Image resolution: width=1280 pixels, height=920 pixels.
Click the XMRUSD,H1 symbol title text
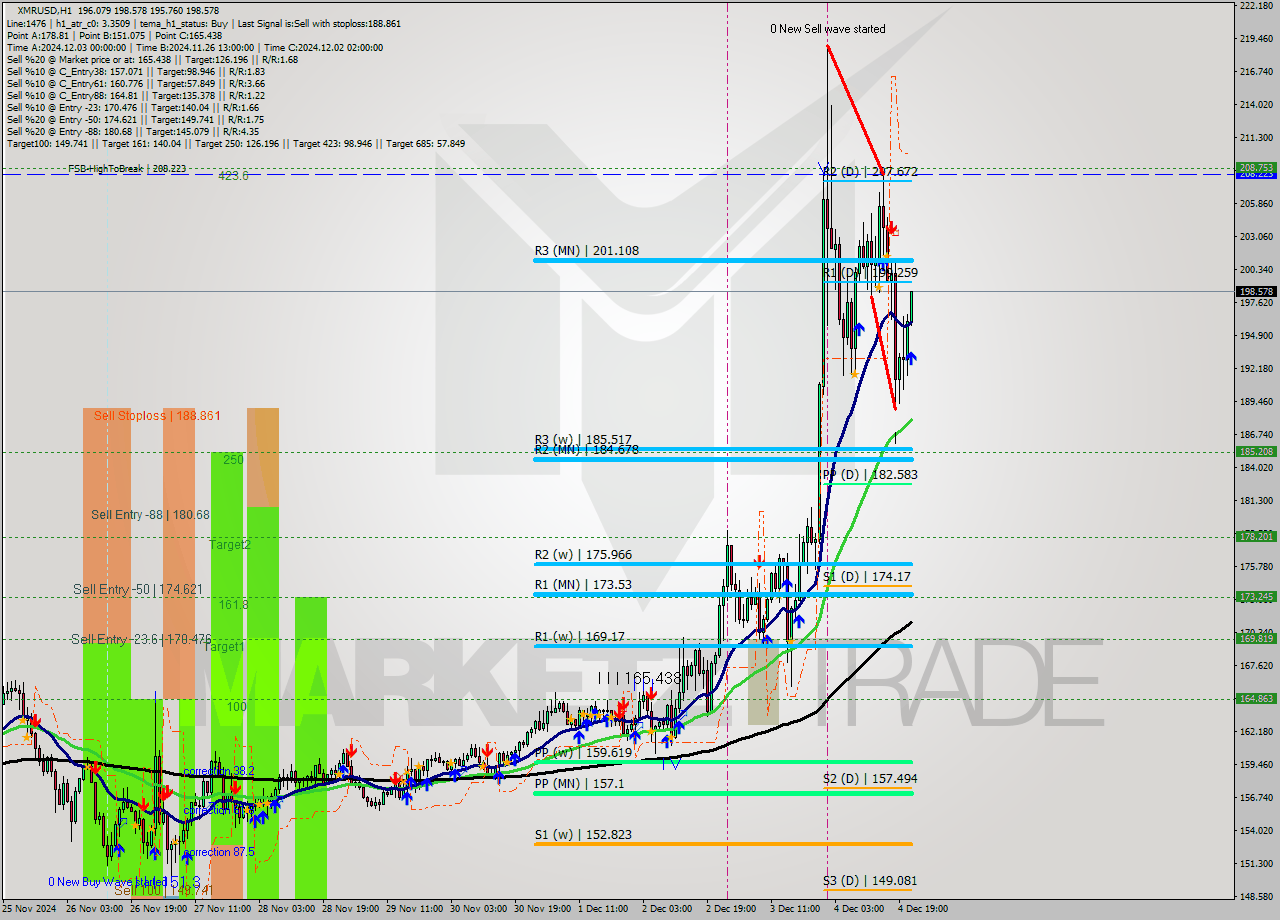point(45,10)
